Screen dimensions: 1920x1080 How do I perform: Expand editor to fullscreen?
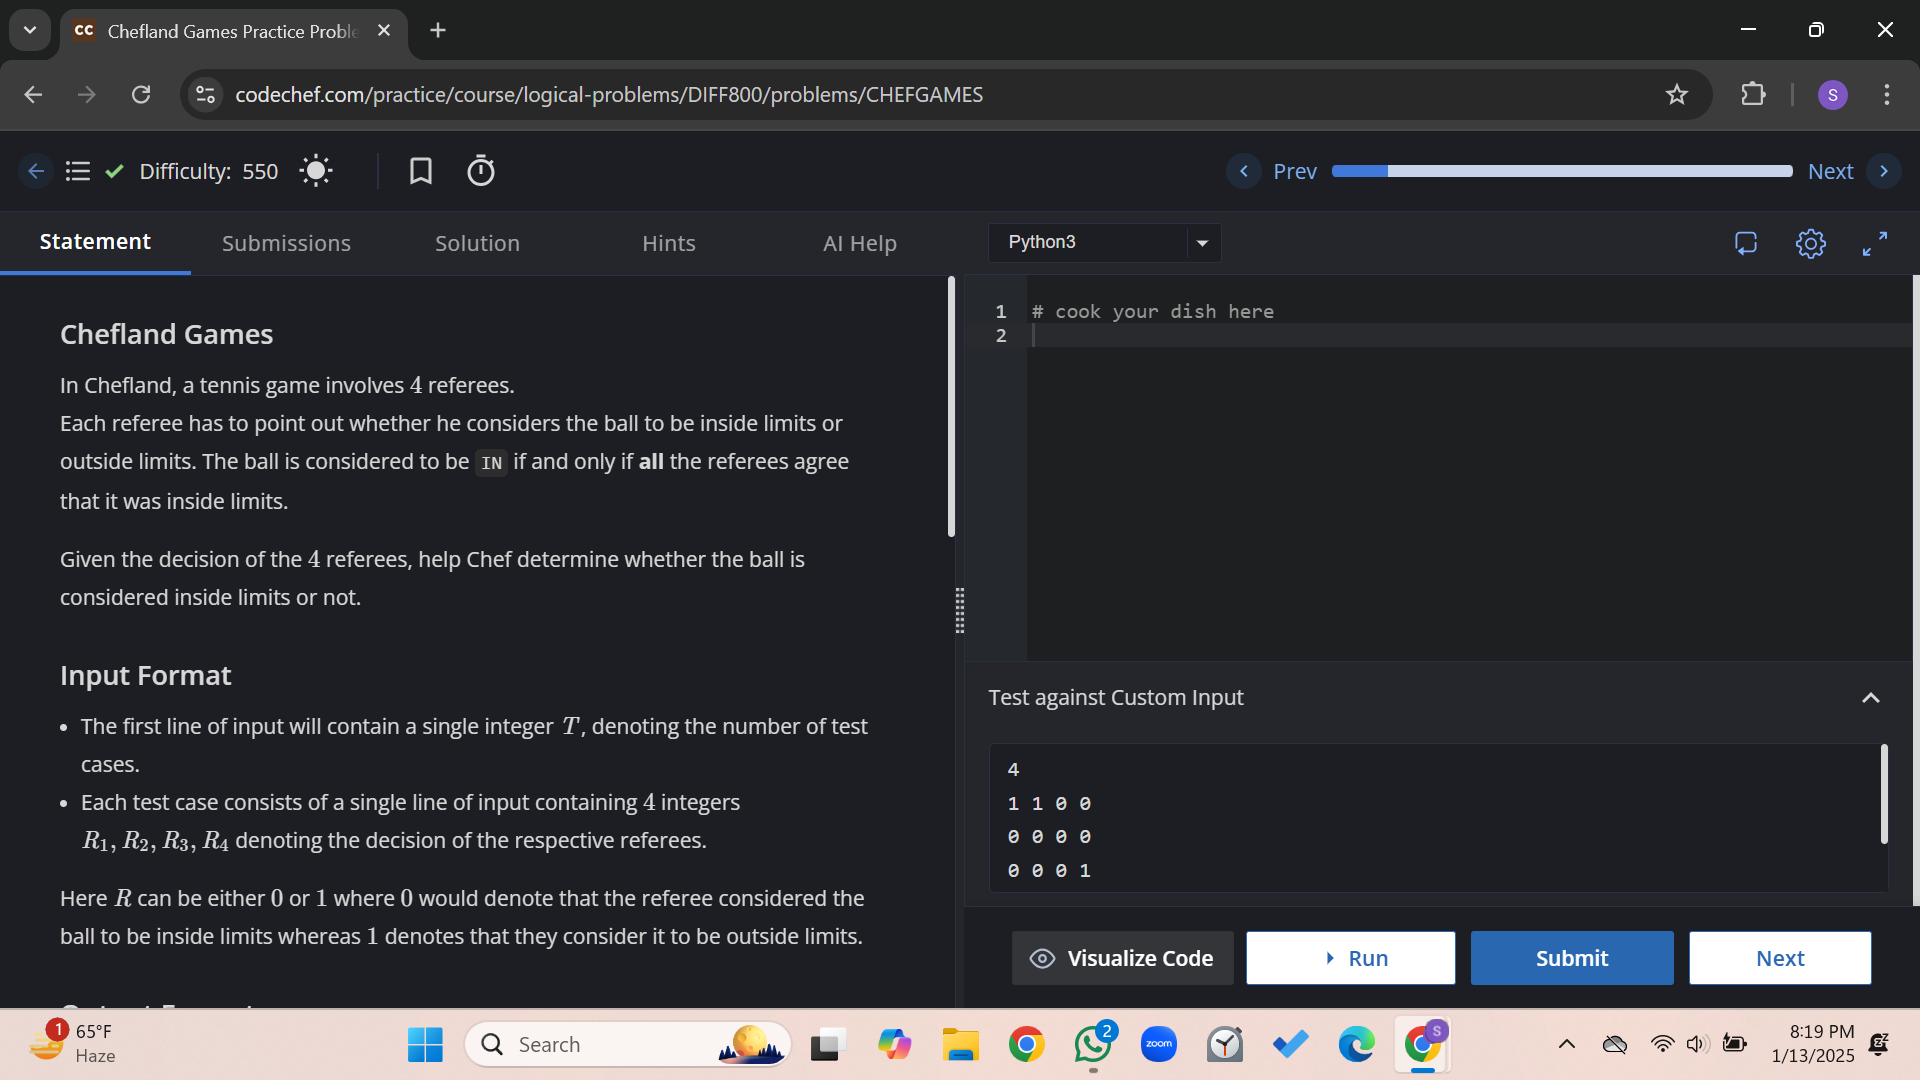(1875, 243)
